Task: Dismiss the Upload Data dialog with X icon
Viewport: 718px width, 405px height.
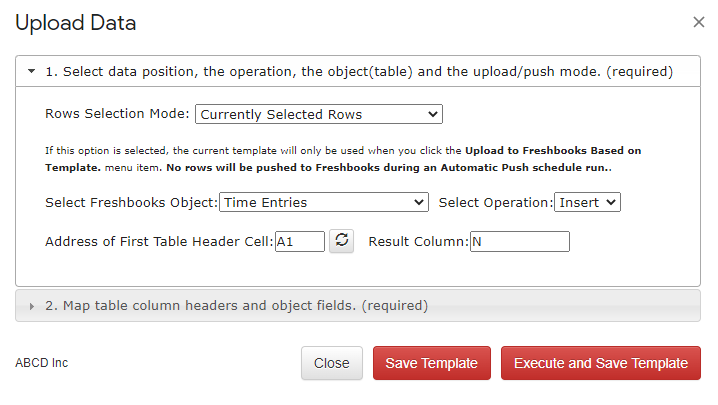Action: click(x=698, y=22)
